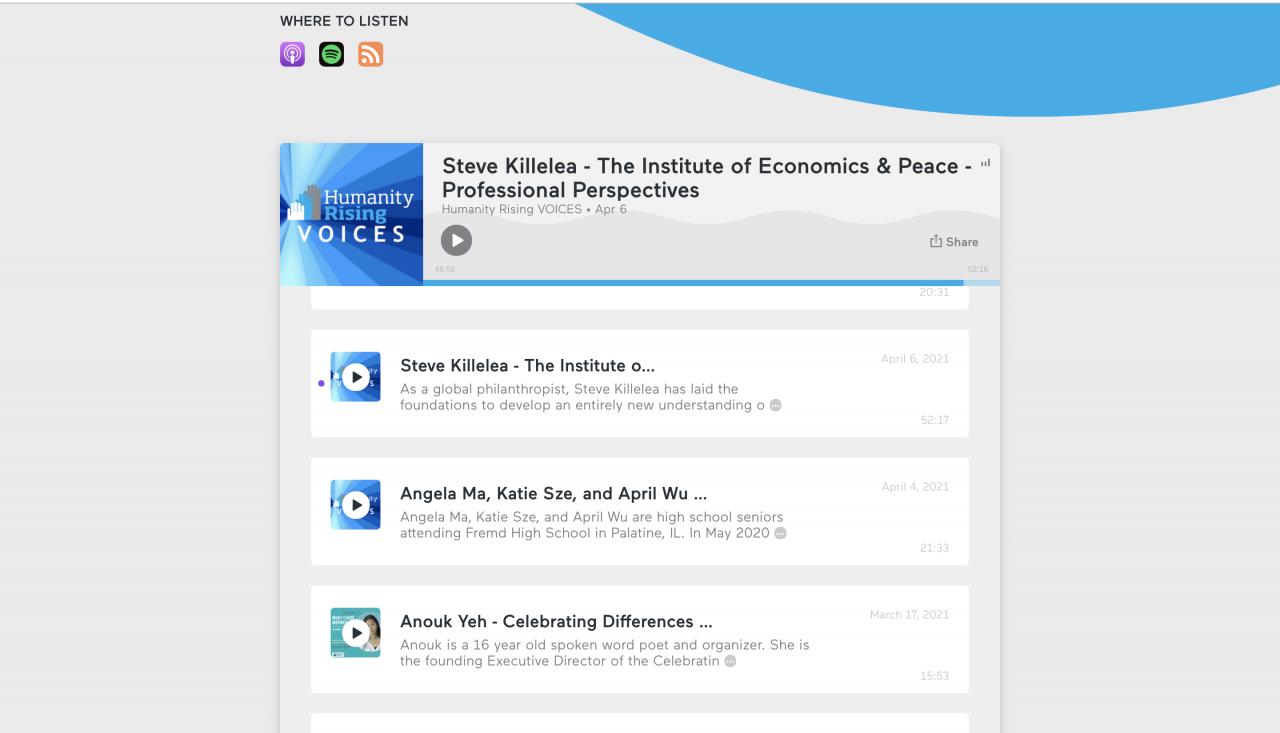Play the current Steve Killelea episode in the player
This screenshot has width=1280, height=733.
point(457,240)
